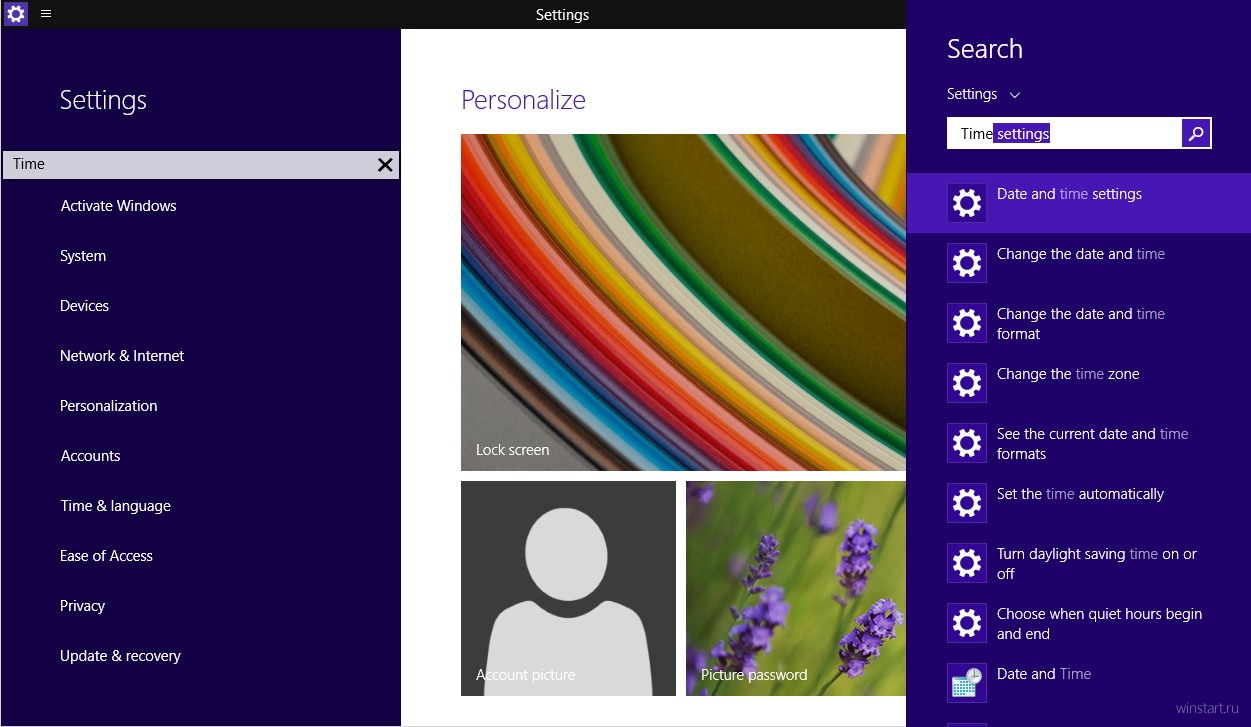Open Change the time zone result
The height and width of the screenshot is (727, 1251).
pos(1079,383)
